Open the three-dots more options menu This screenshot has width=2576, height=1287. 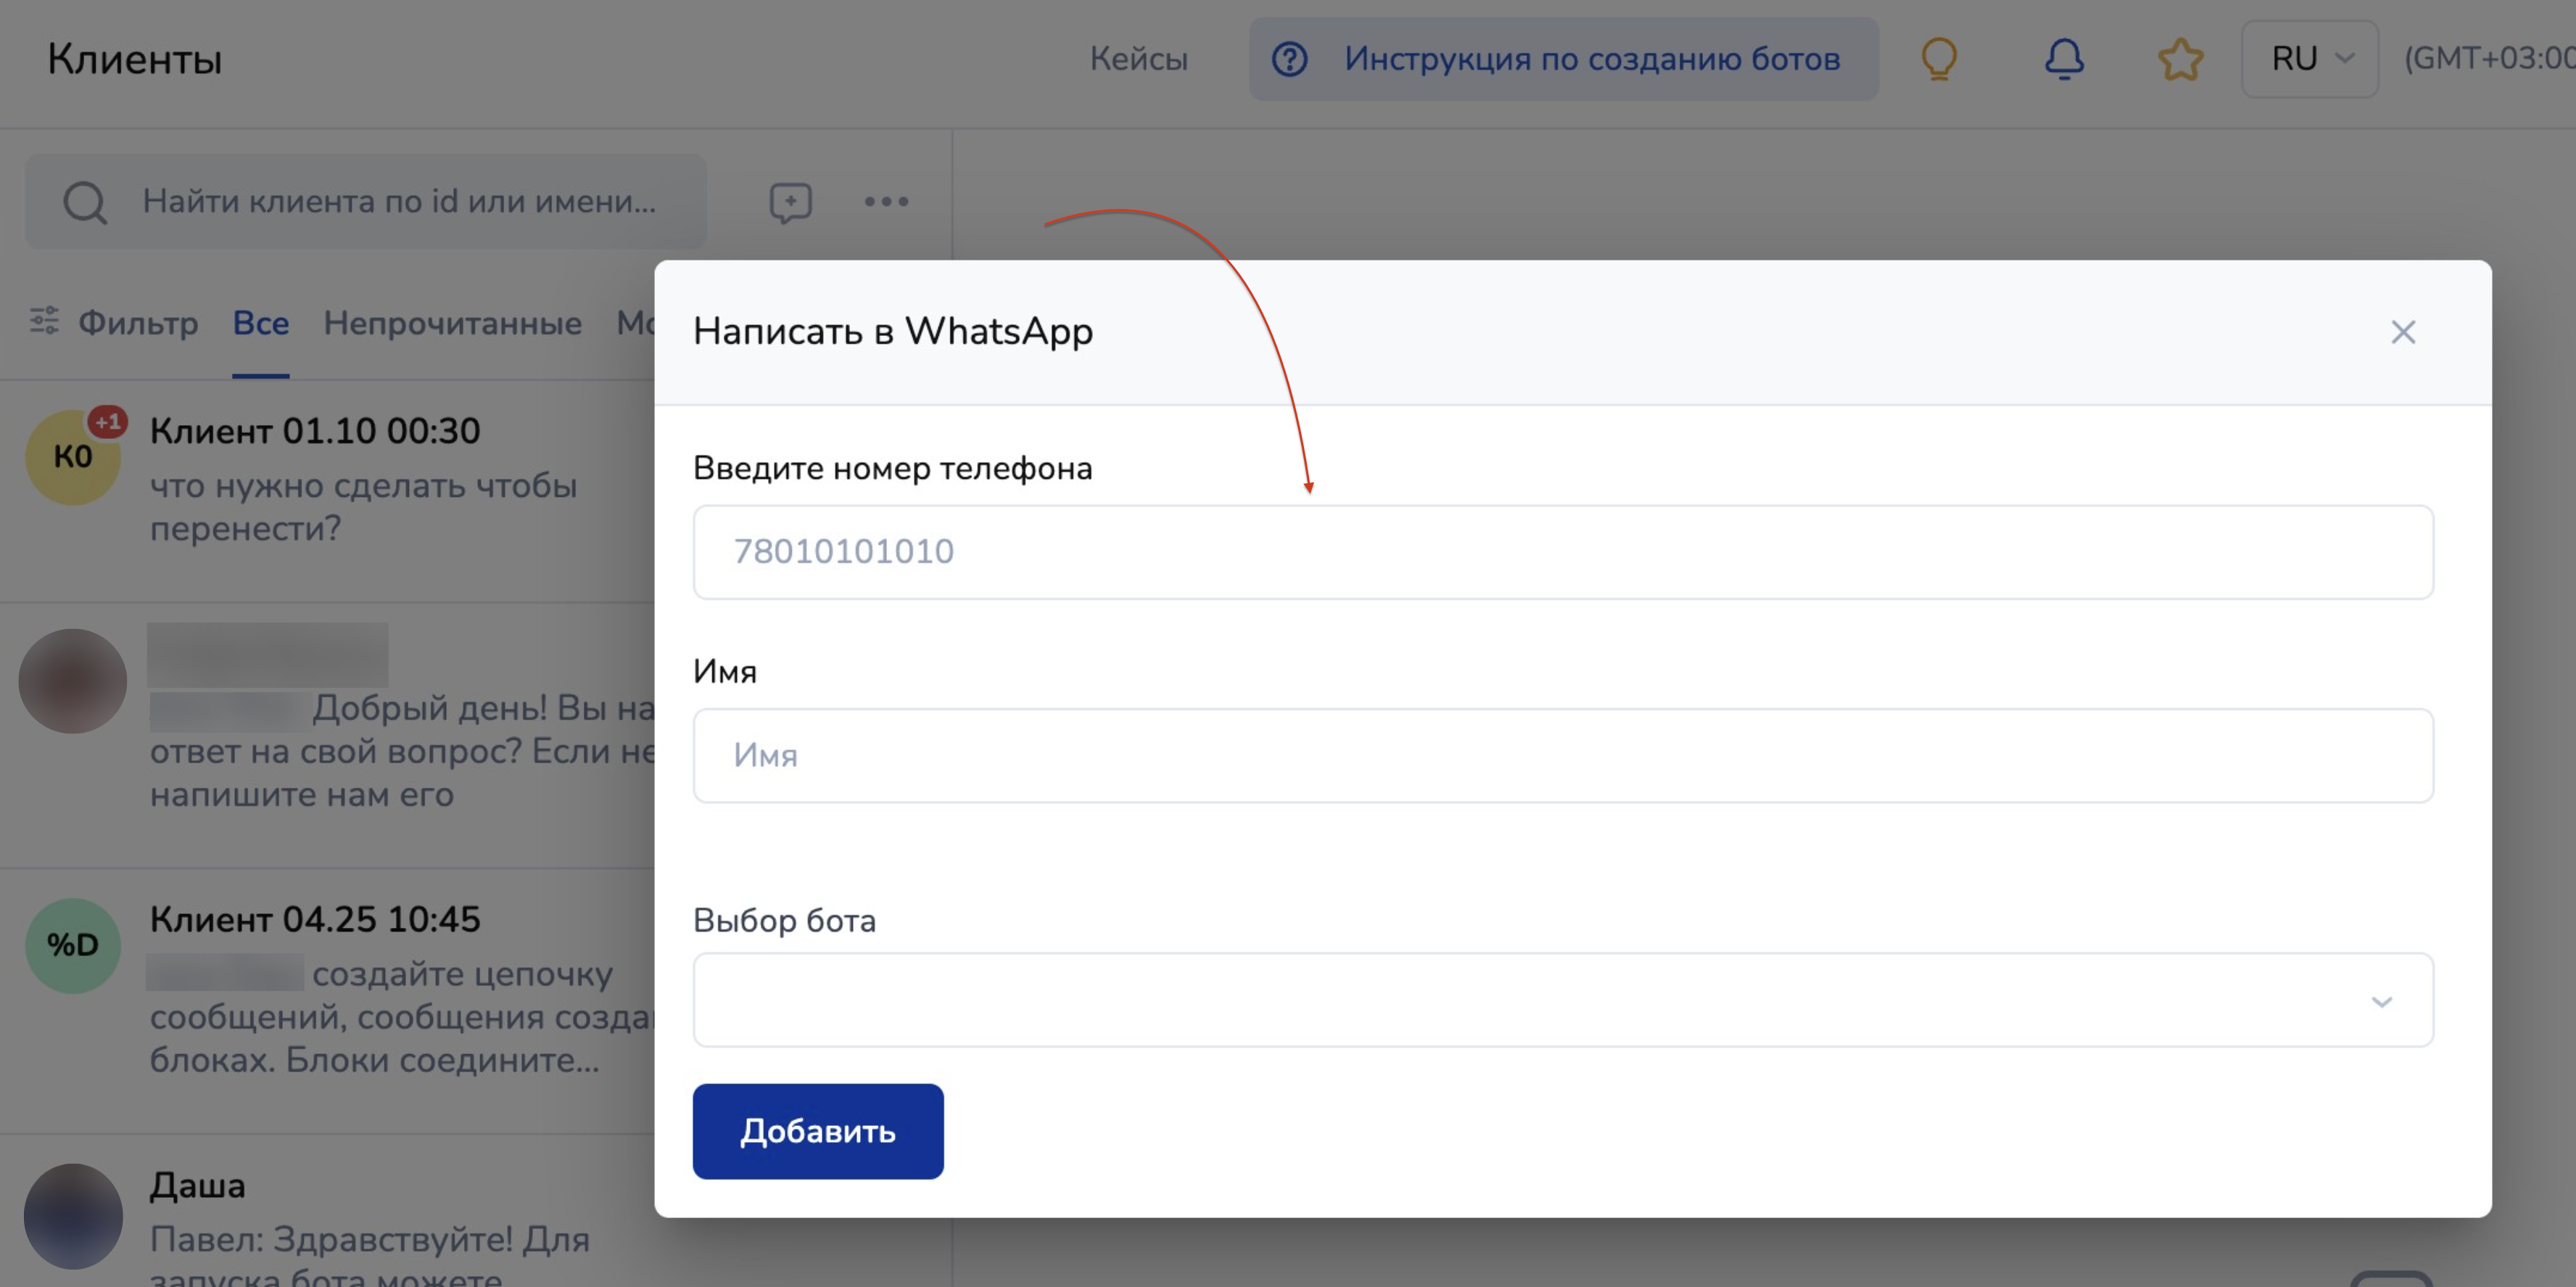click(x=886, y=202)
